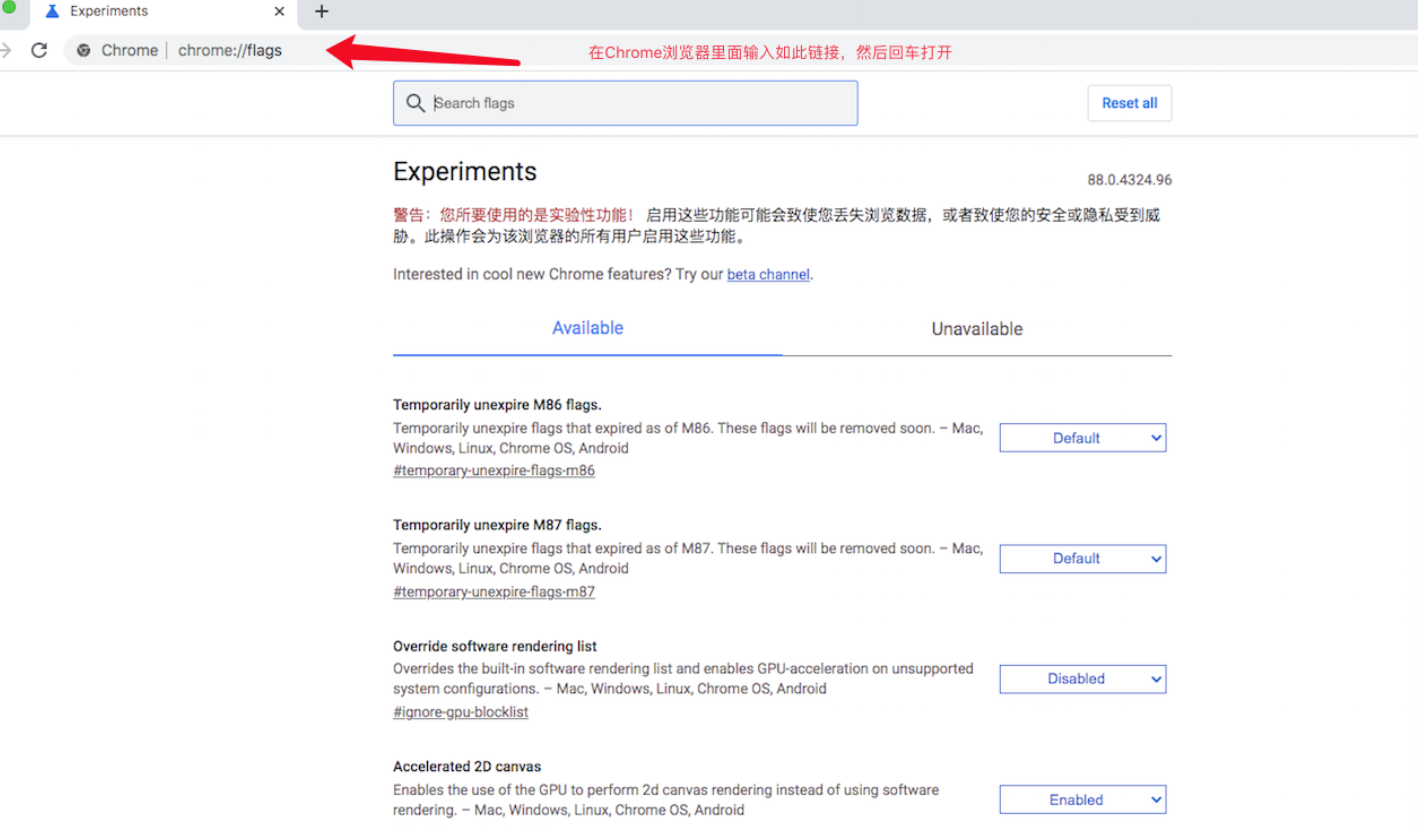Click the Chrome label in address bar
The height and width of the screenshot is (826, 1418).
(129, 50)
